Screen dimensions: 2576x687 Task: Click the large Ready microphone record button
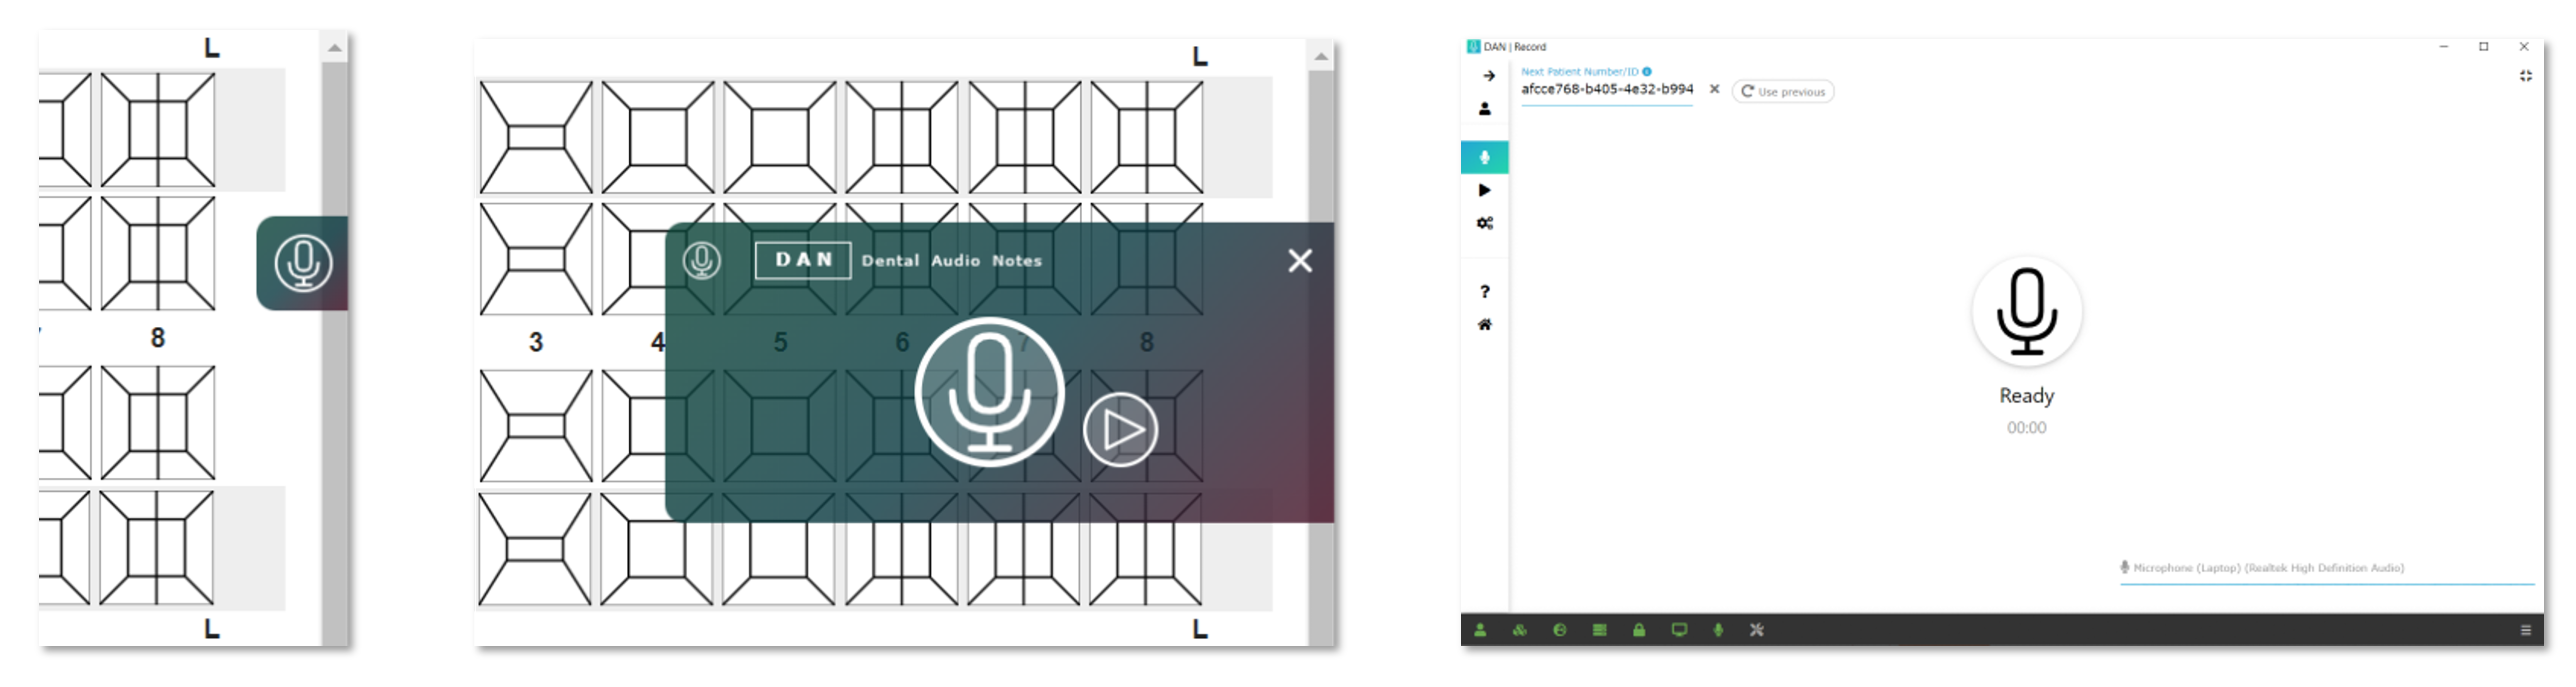[2026, 312]
